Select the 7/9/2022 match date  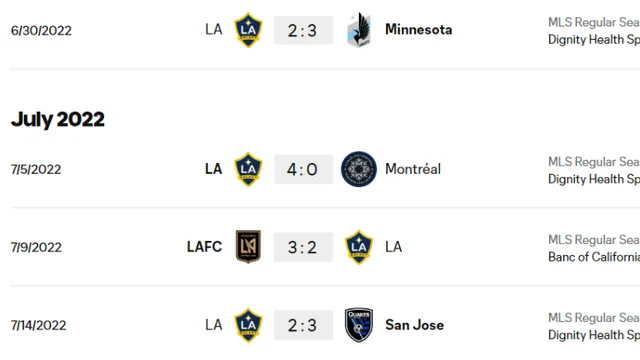[36, 247]
